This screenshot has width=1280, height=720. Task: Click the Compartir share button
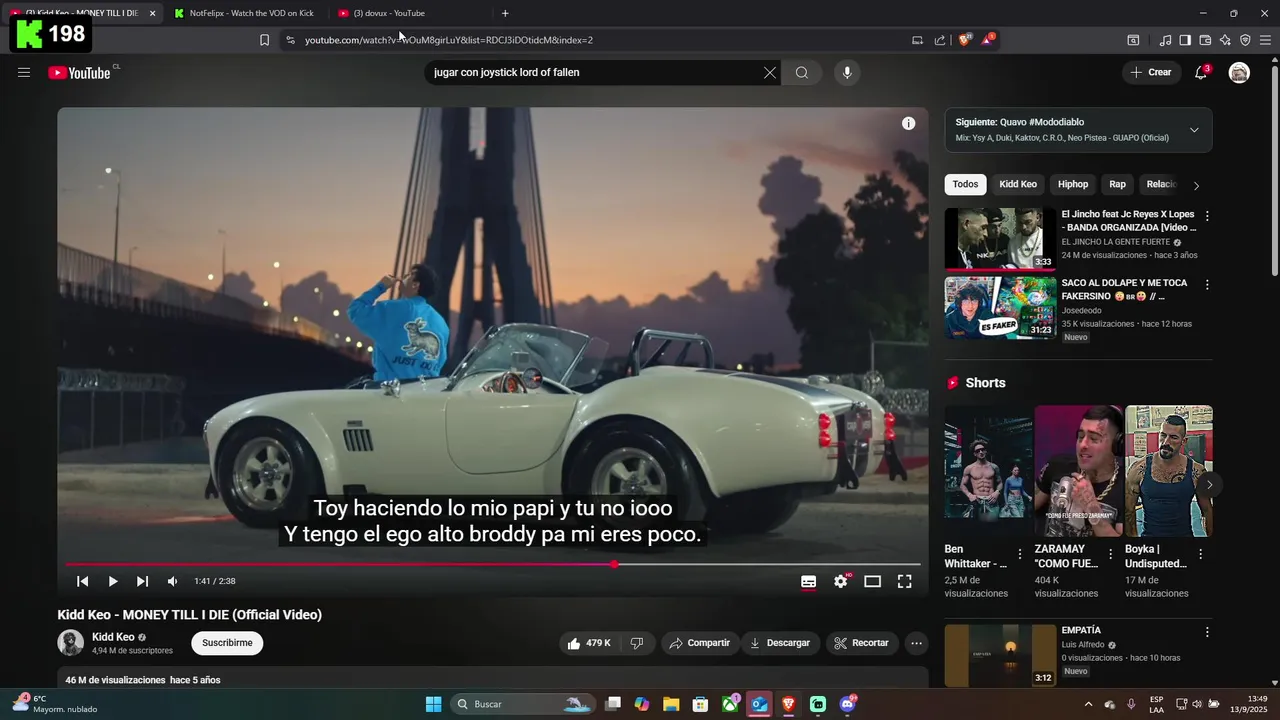(x=700, y=643)
